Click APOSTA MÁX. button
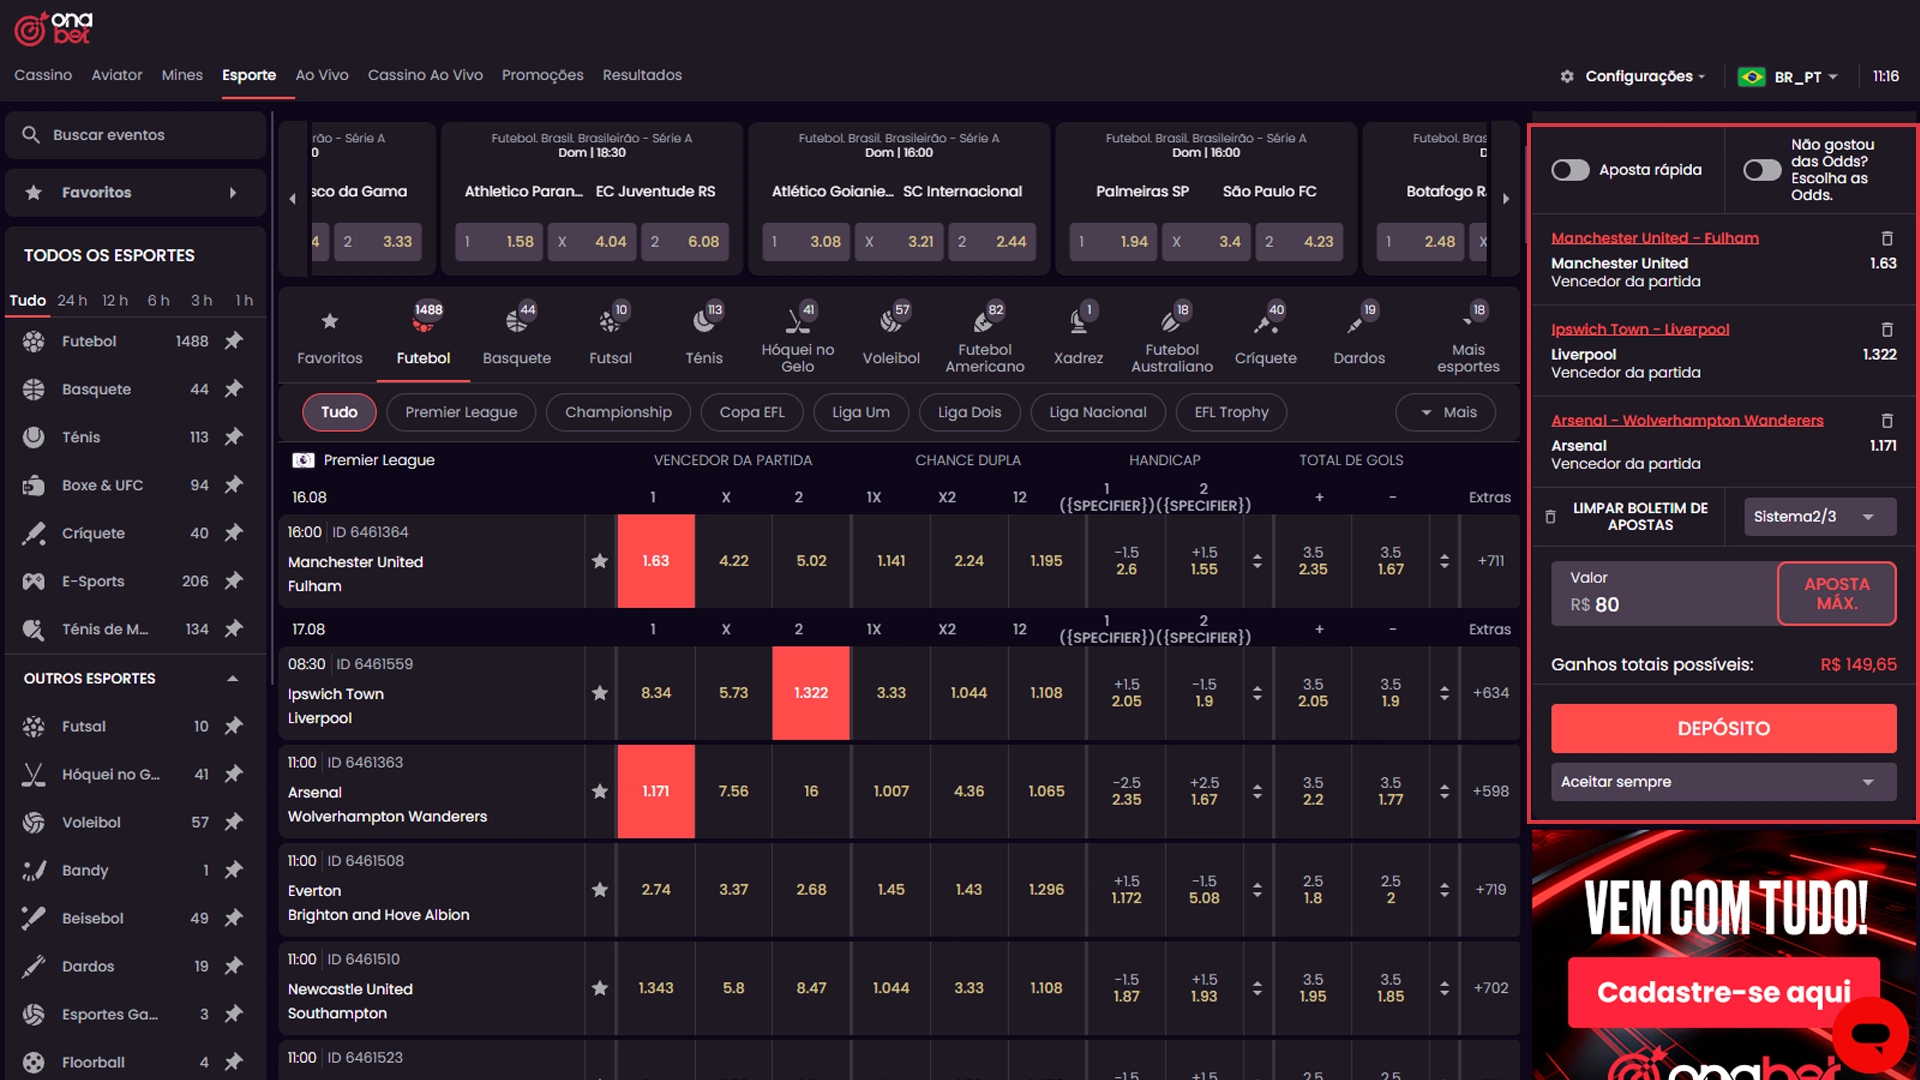This screenshot has height=1080, width=1920. coord(1836,593)
